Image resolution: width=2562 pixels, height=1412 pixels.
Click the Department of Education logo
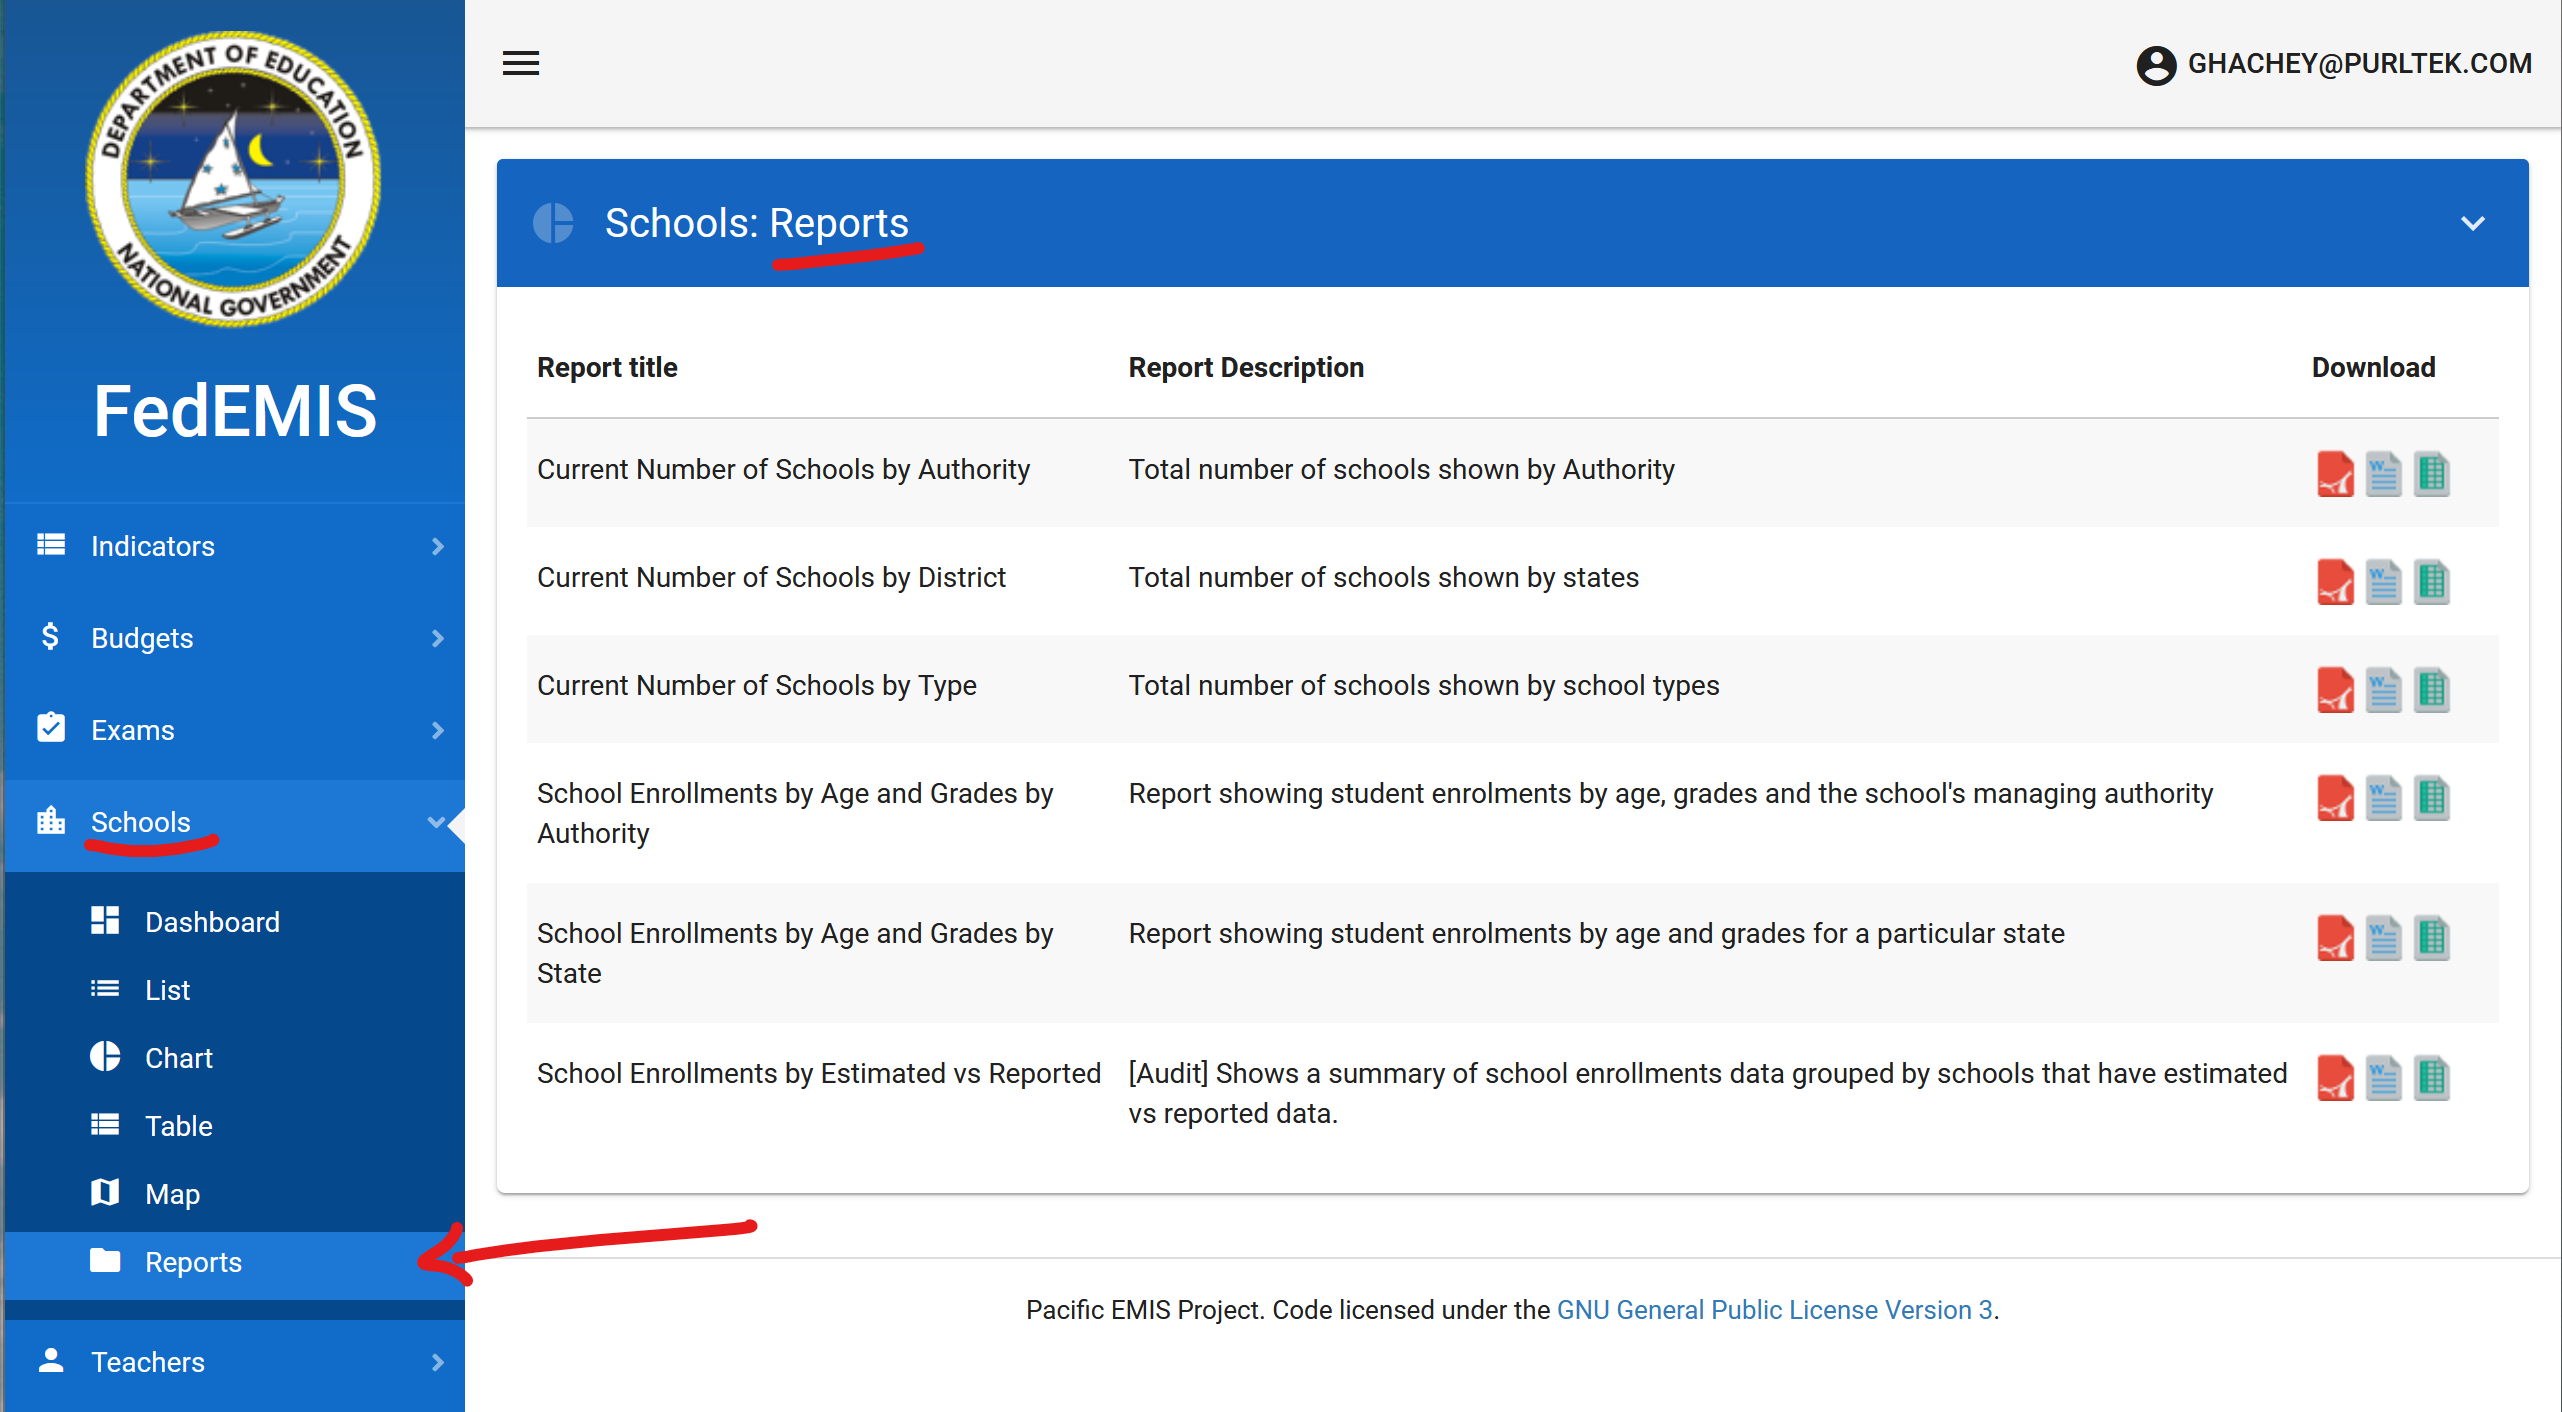(x=233, y=180)
